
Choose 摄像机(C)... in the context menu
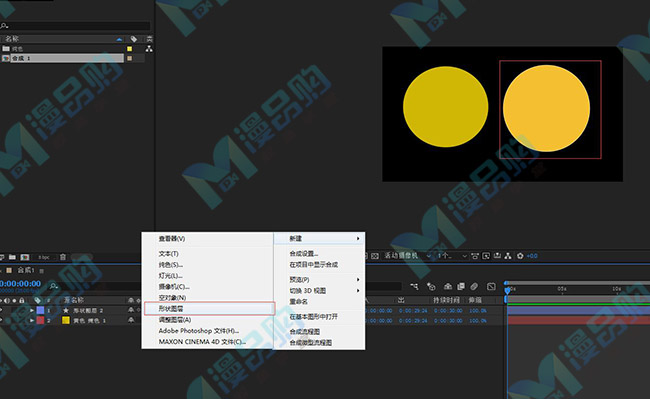point(207,287)
